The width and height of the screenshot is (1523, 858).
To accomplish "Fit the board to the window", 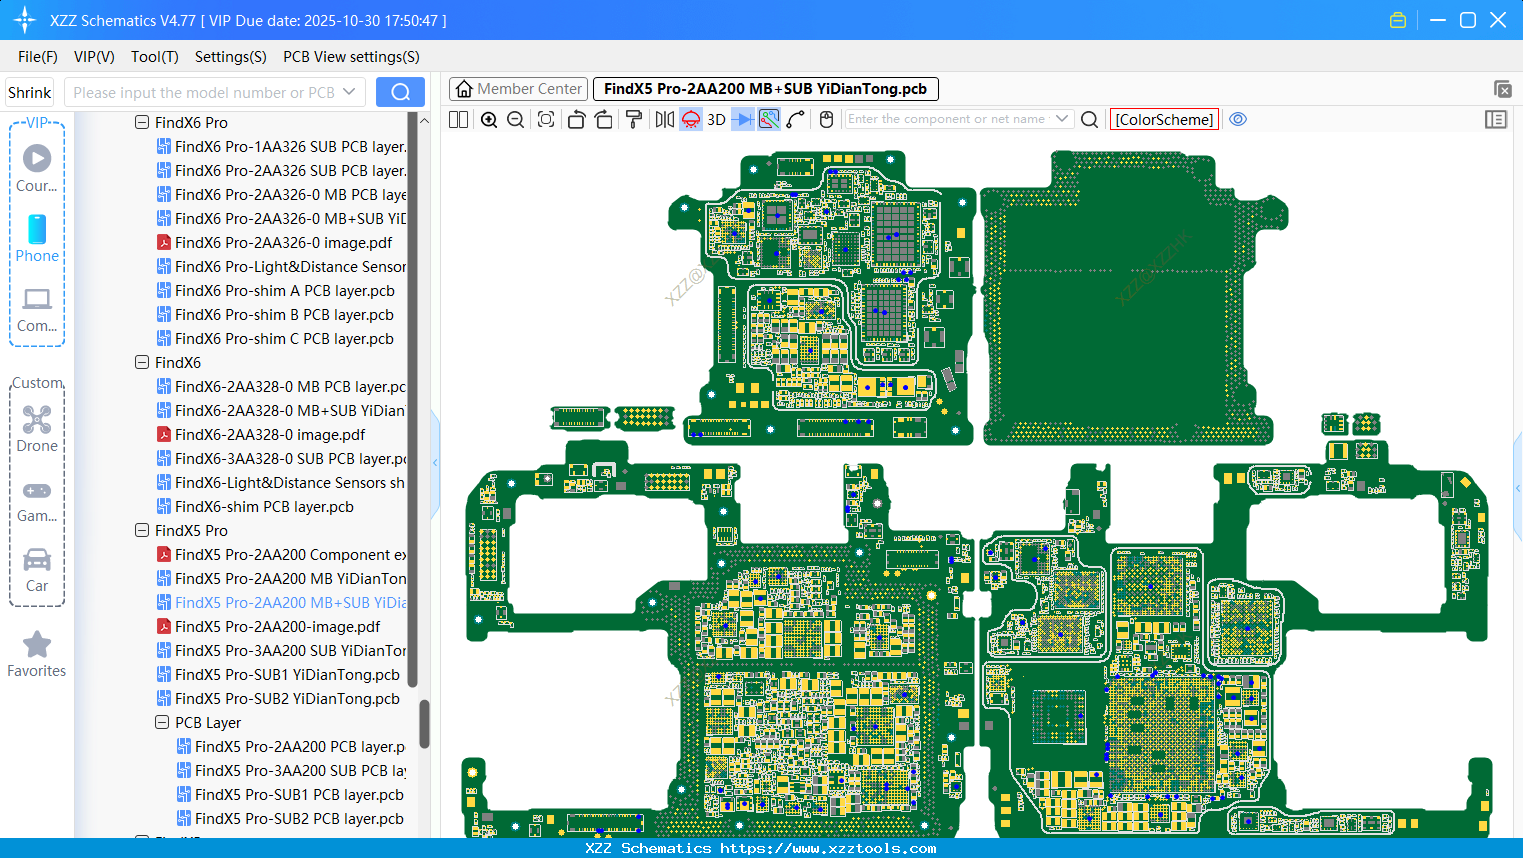I will pyautogui.click(x=546, y=119).
